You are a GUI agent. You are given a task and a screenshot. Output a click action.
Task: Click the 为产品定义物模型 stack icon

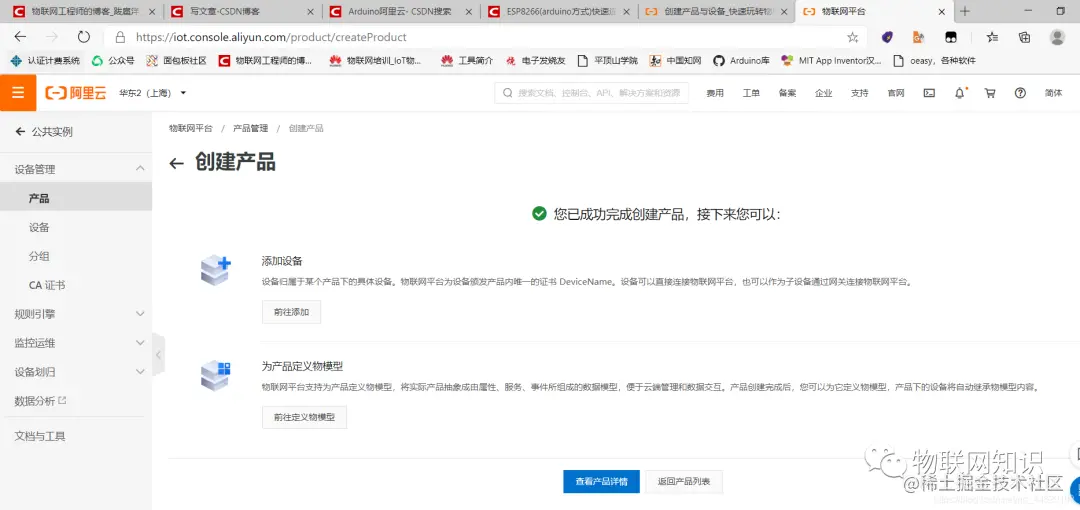click(x=215, y=376)
